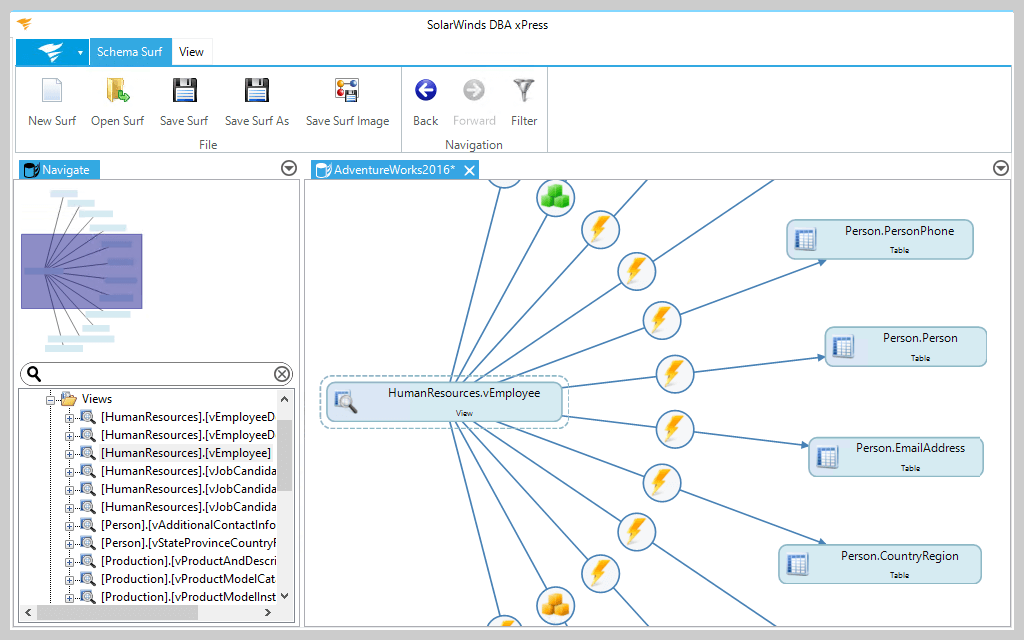
Task: Select the AdventureWorks2016 diagram tab
Action: click(395, 170)
